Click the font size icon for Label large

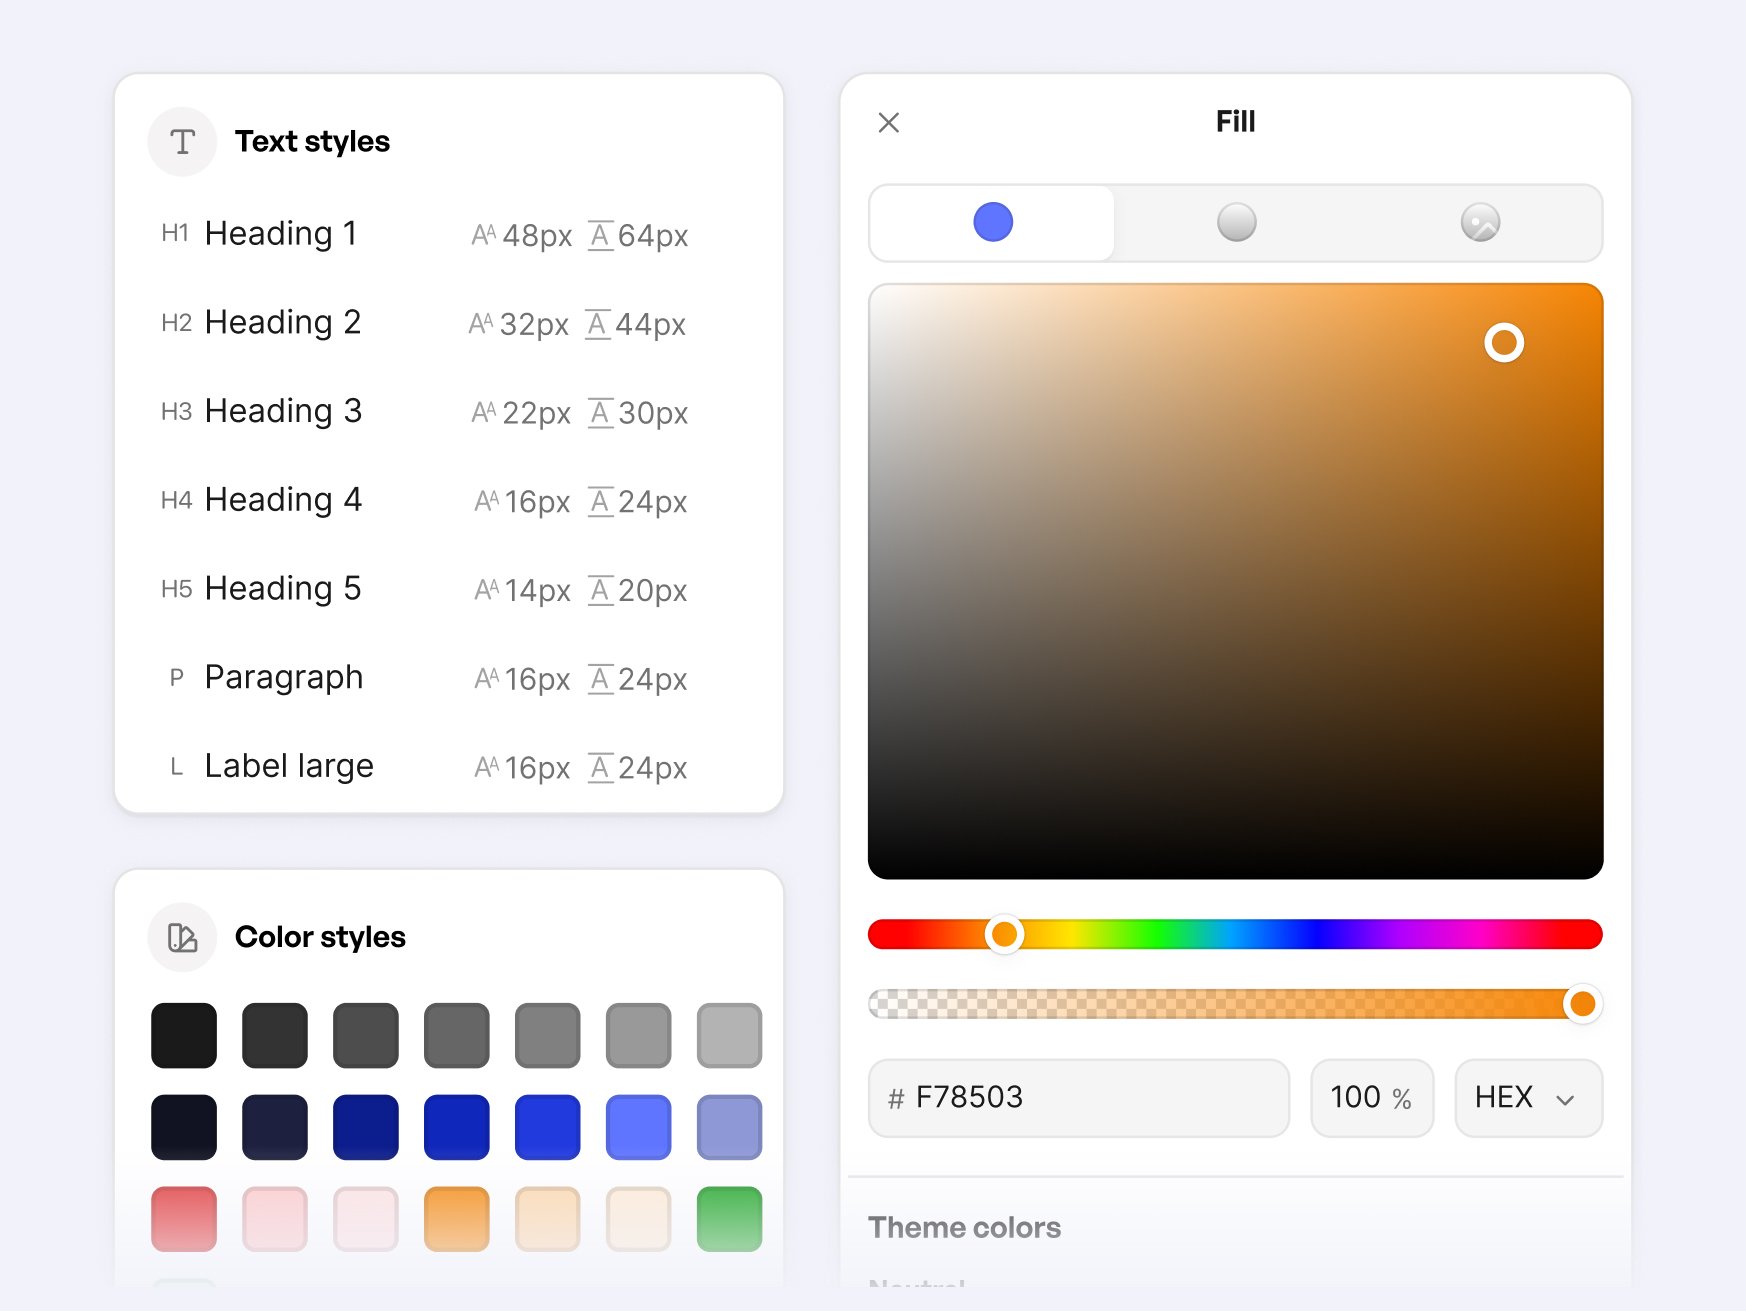tap(486, 767)
